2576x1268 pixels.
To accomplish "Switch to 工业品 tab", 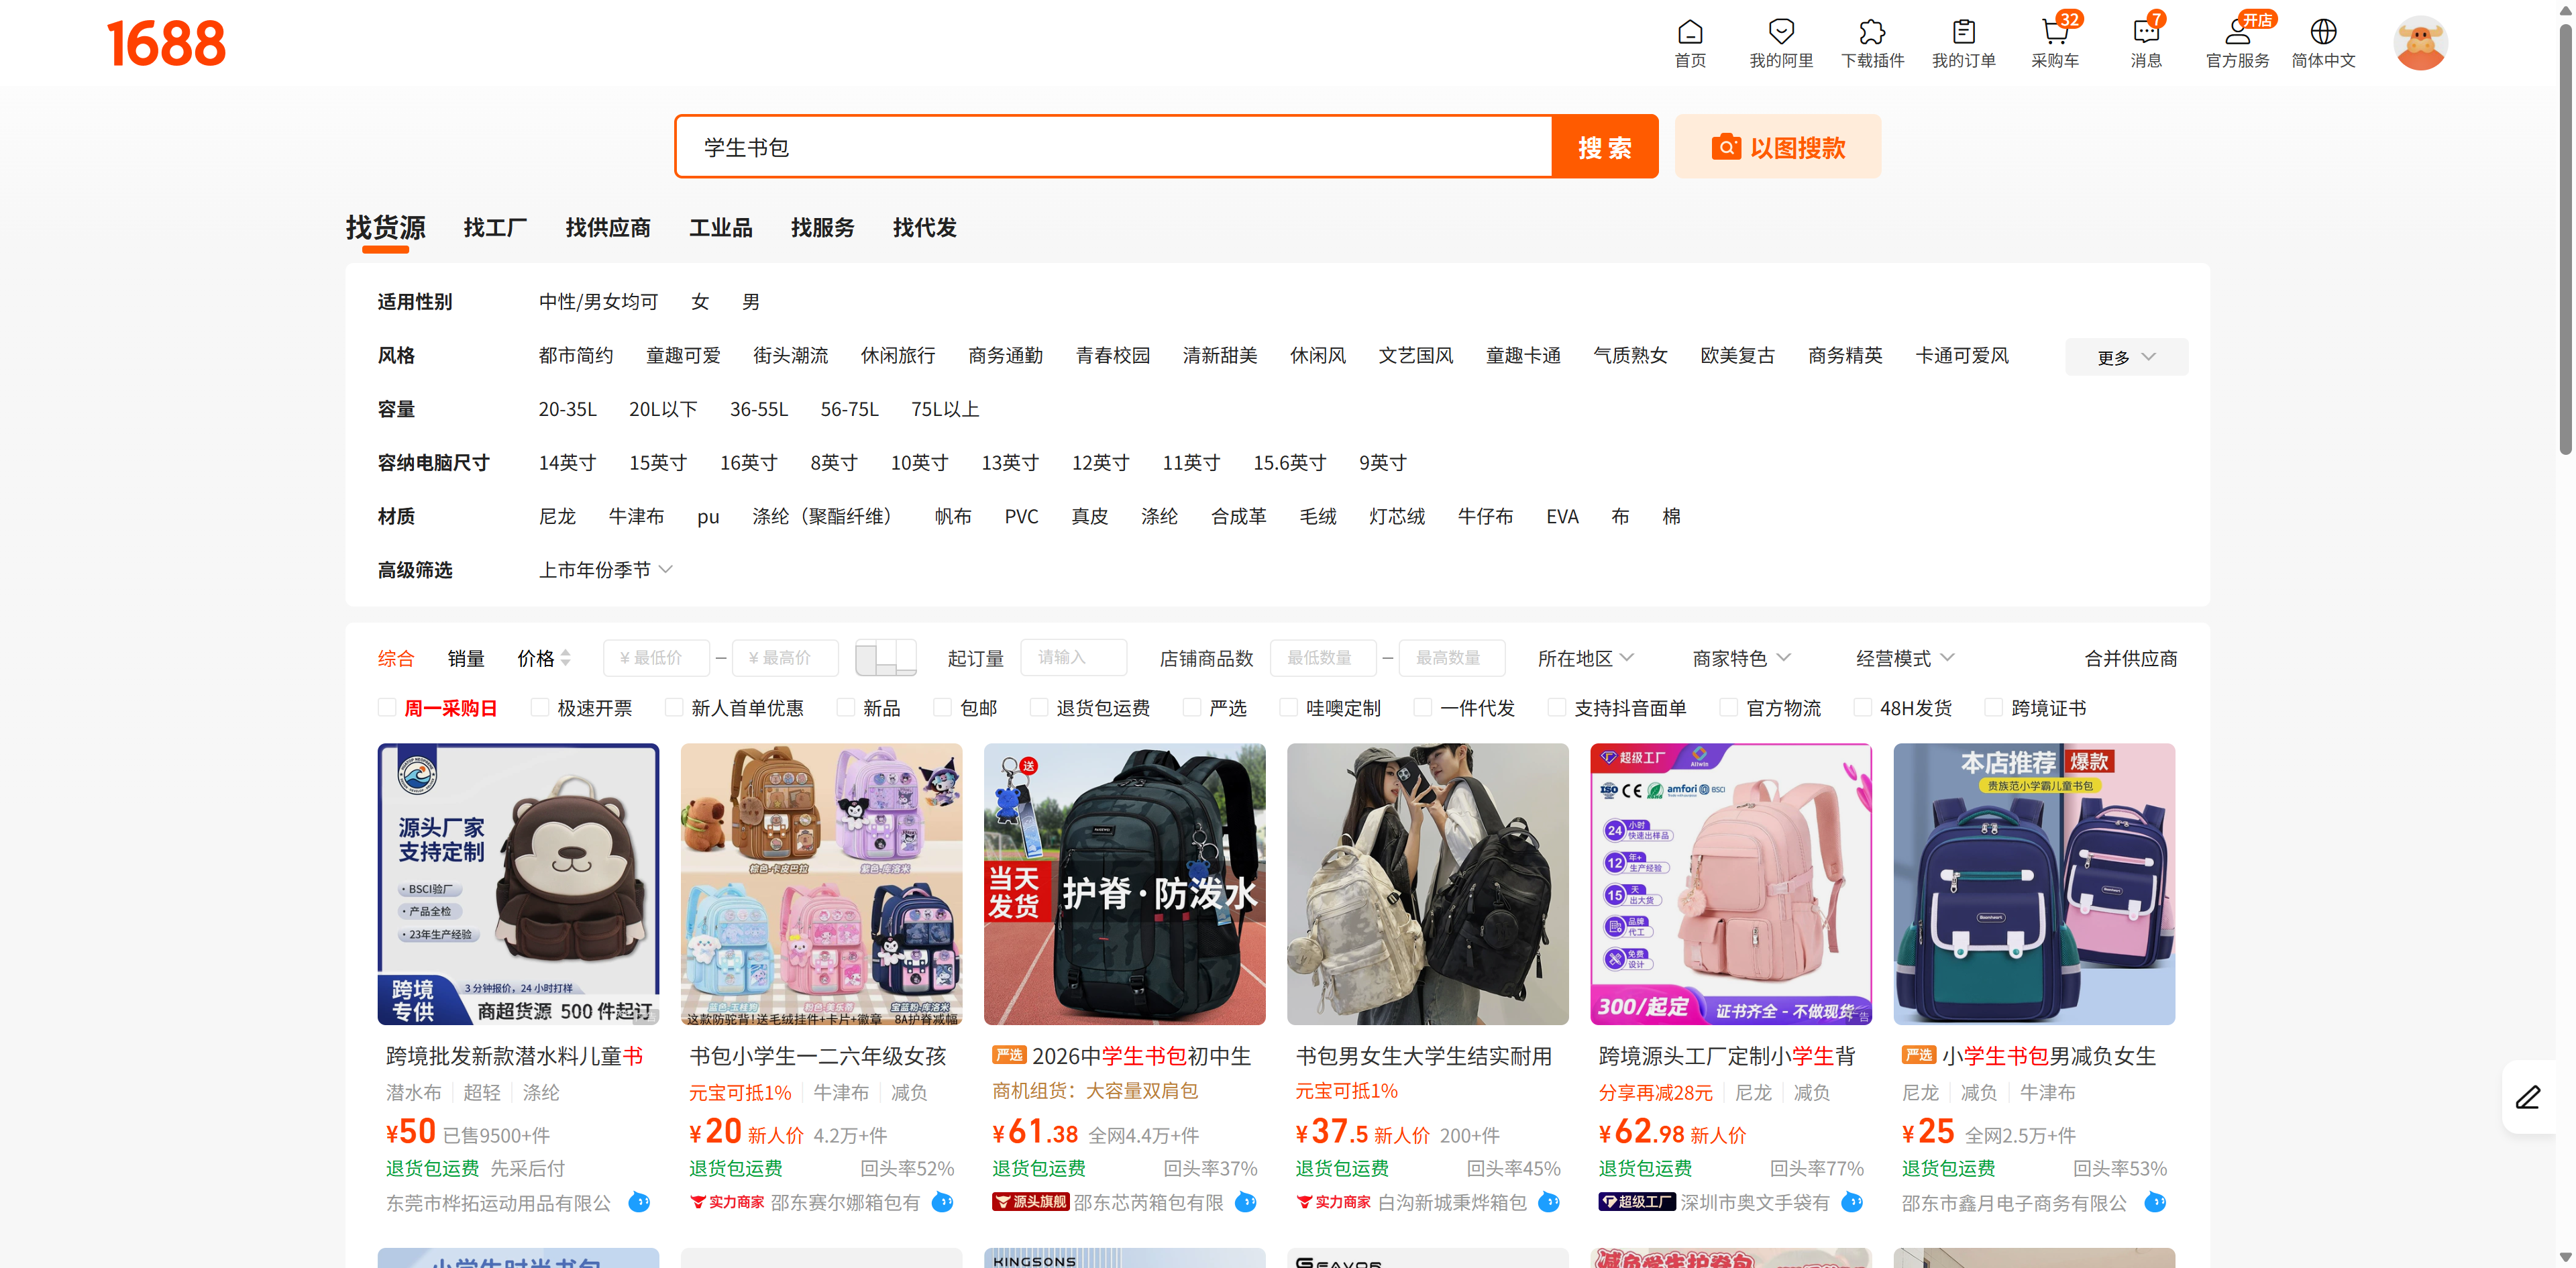I will 721,228.
